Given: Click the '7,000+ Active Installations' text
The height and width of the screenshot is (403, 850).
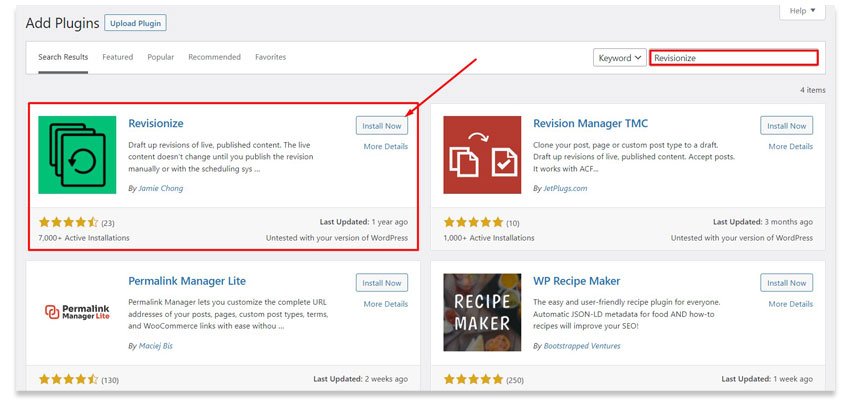Looking at the screenshot, I should coord(84,238).
